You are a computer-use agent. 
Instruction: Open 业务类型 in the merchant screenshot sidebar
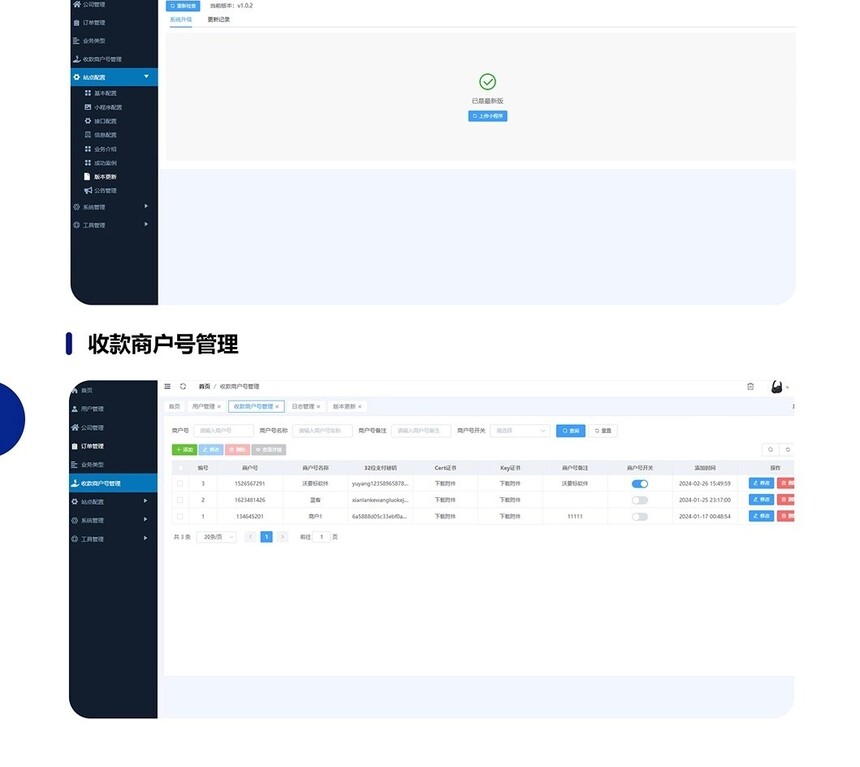coord(87,464)
